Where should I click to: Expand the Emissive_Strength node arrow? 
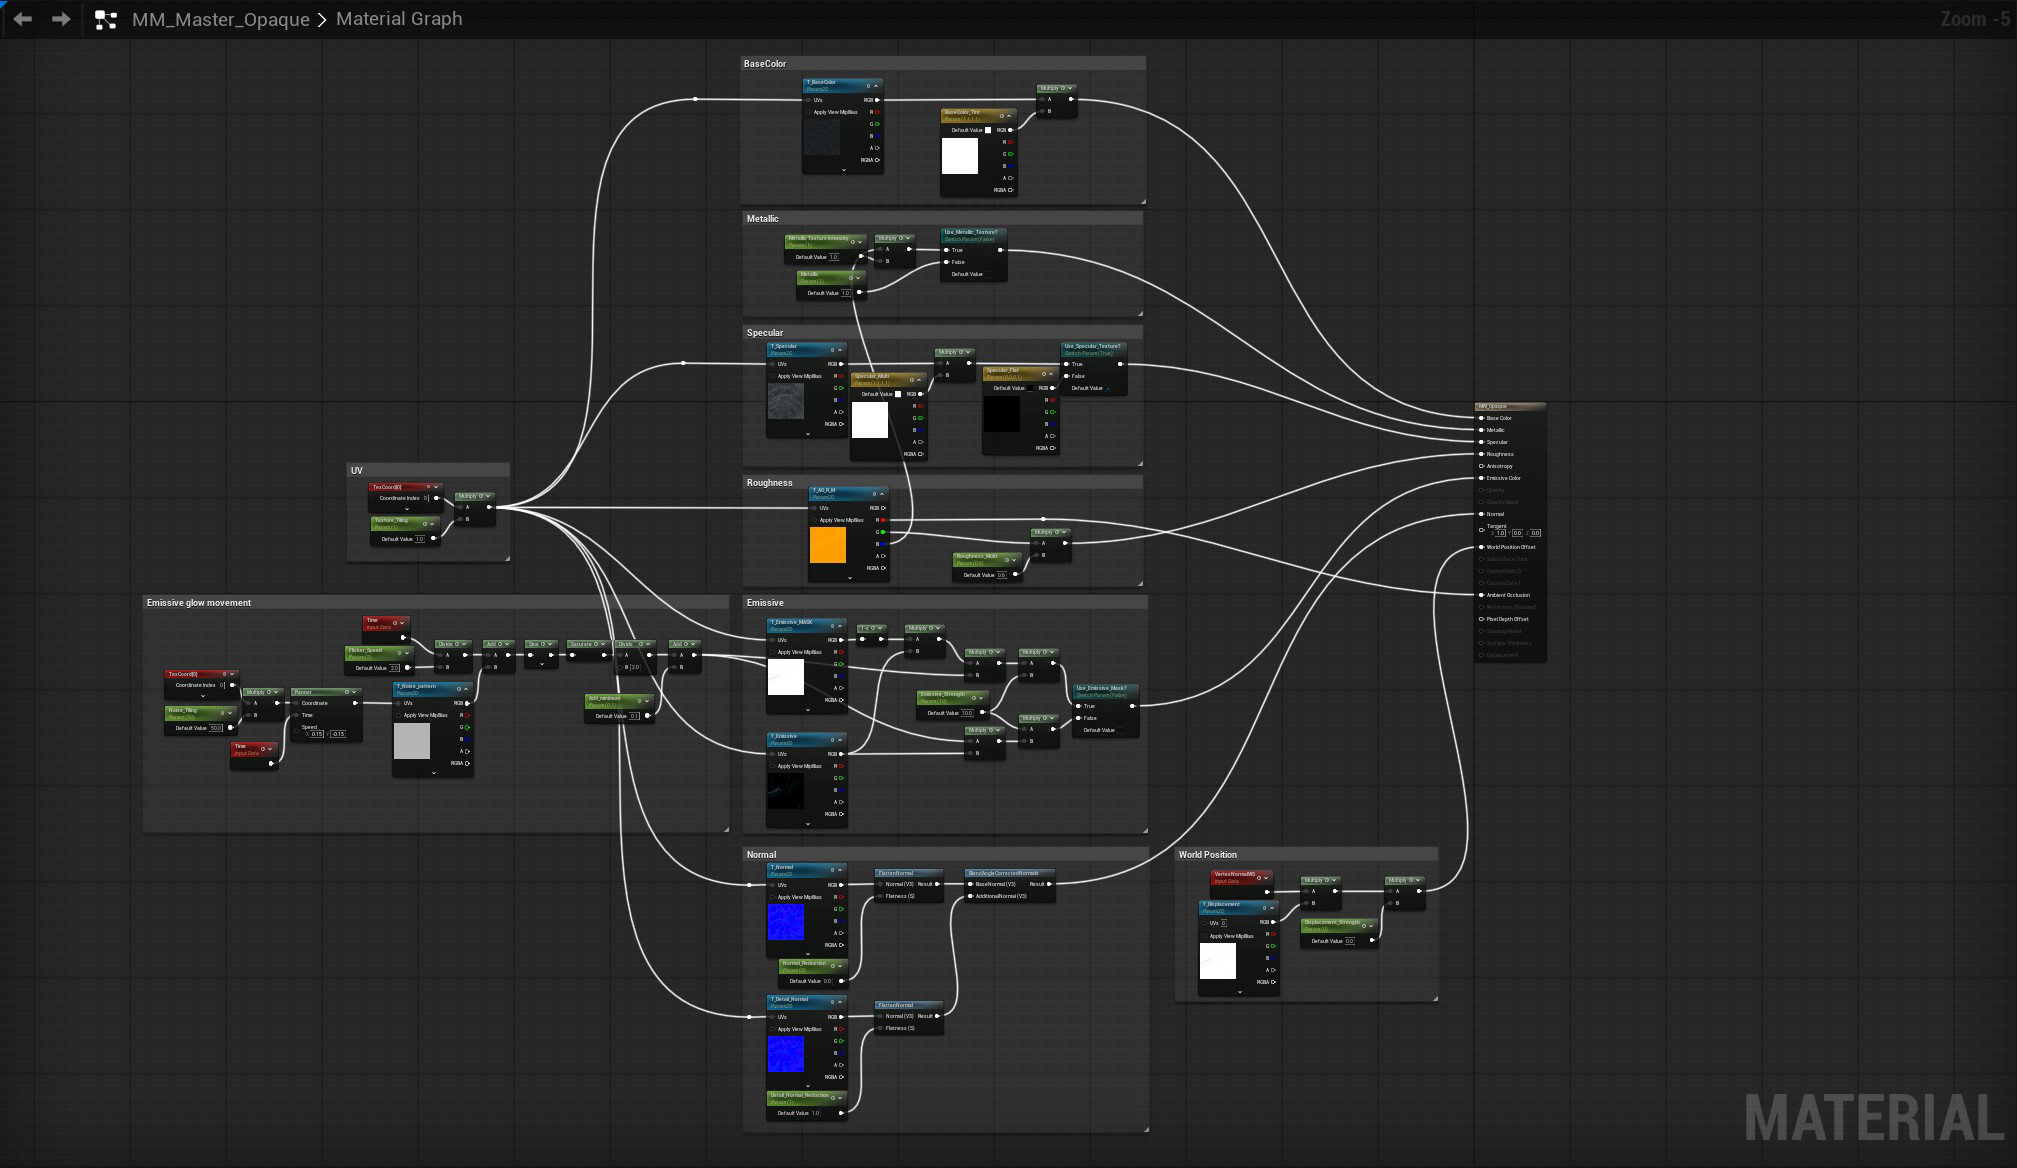[982, 697]
